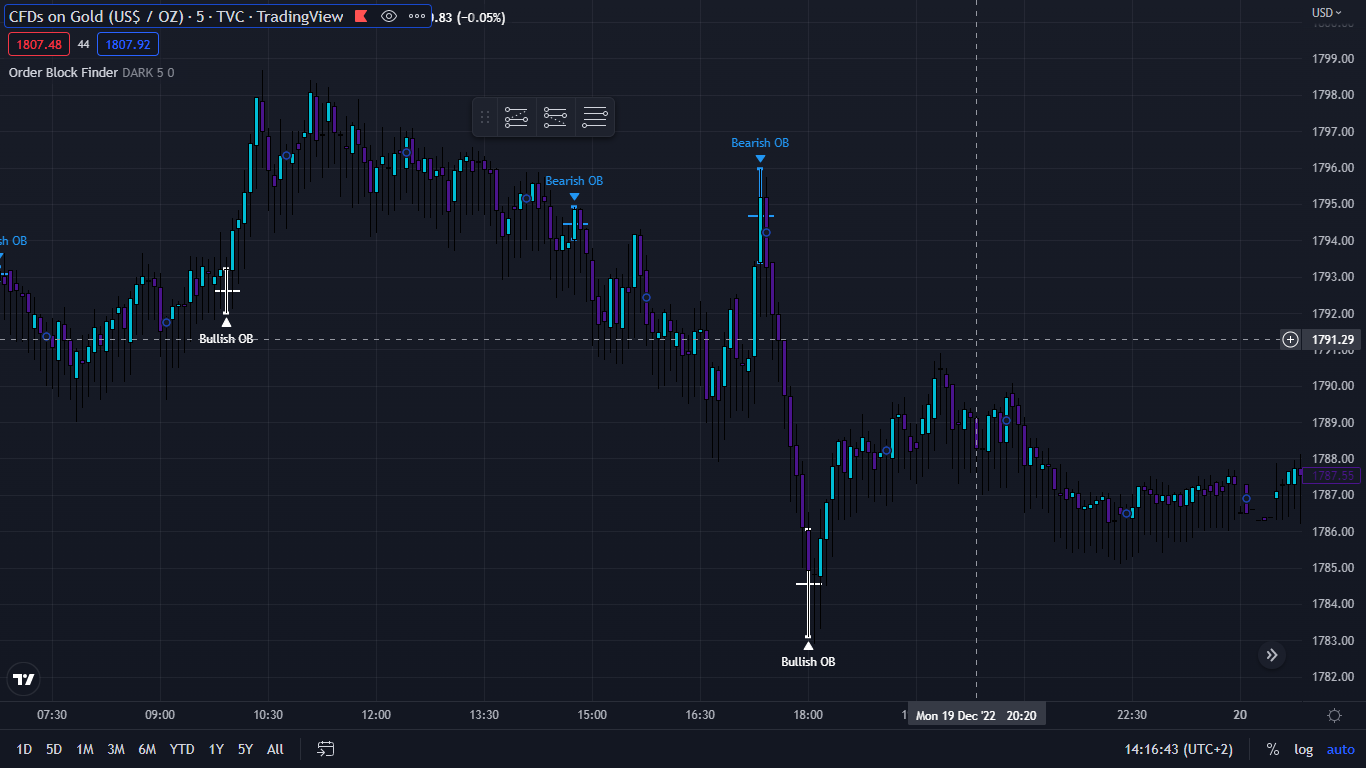Click the plus icon on the price axis
The height and width of the screenshot is (768, 1366).
1291,340
